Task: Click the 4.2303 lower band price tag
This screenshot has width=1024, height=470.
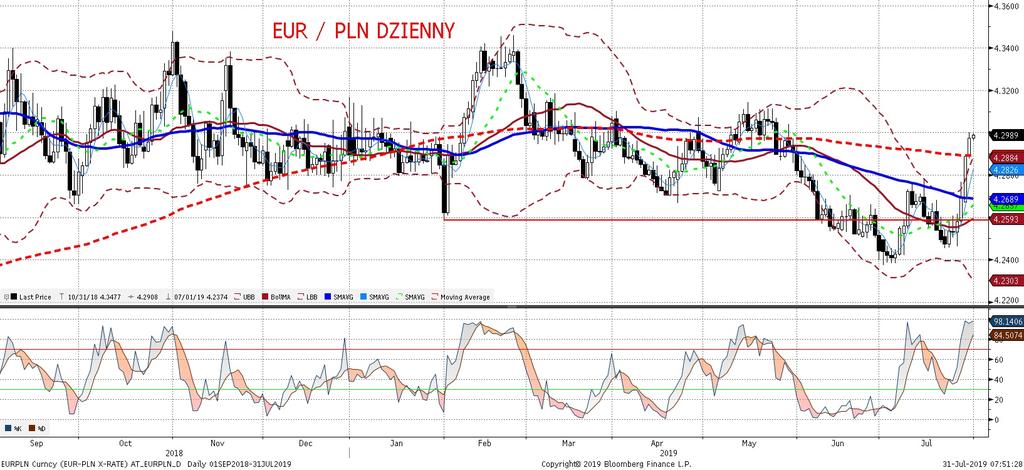Action: 1006,280
